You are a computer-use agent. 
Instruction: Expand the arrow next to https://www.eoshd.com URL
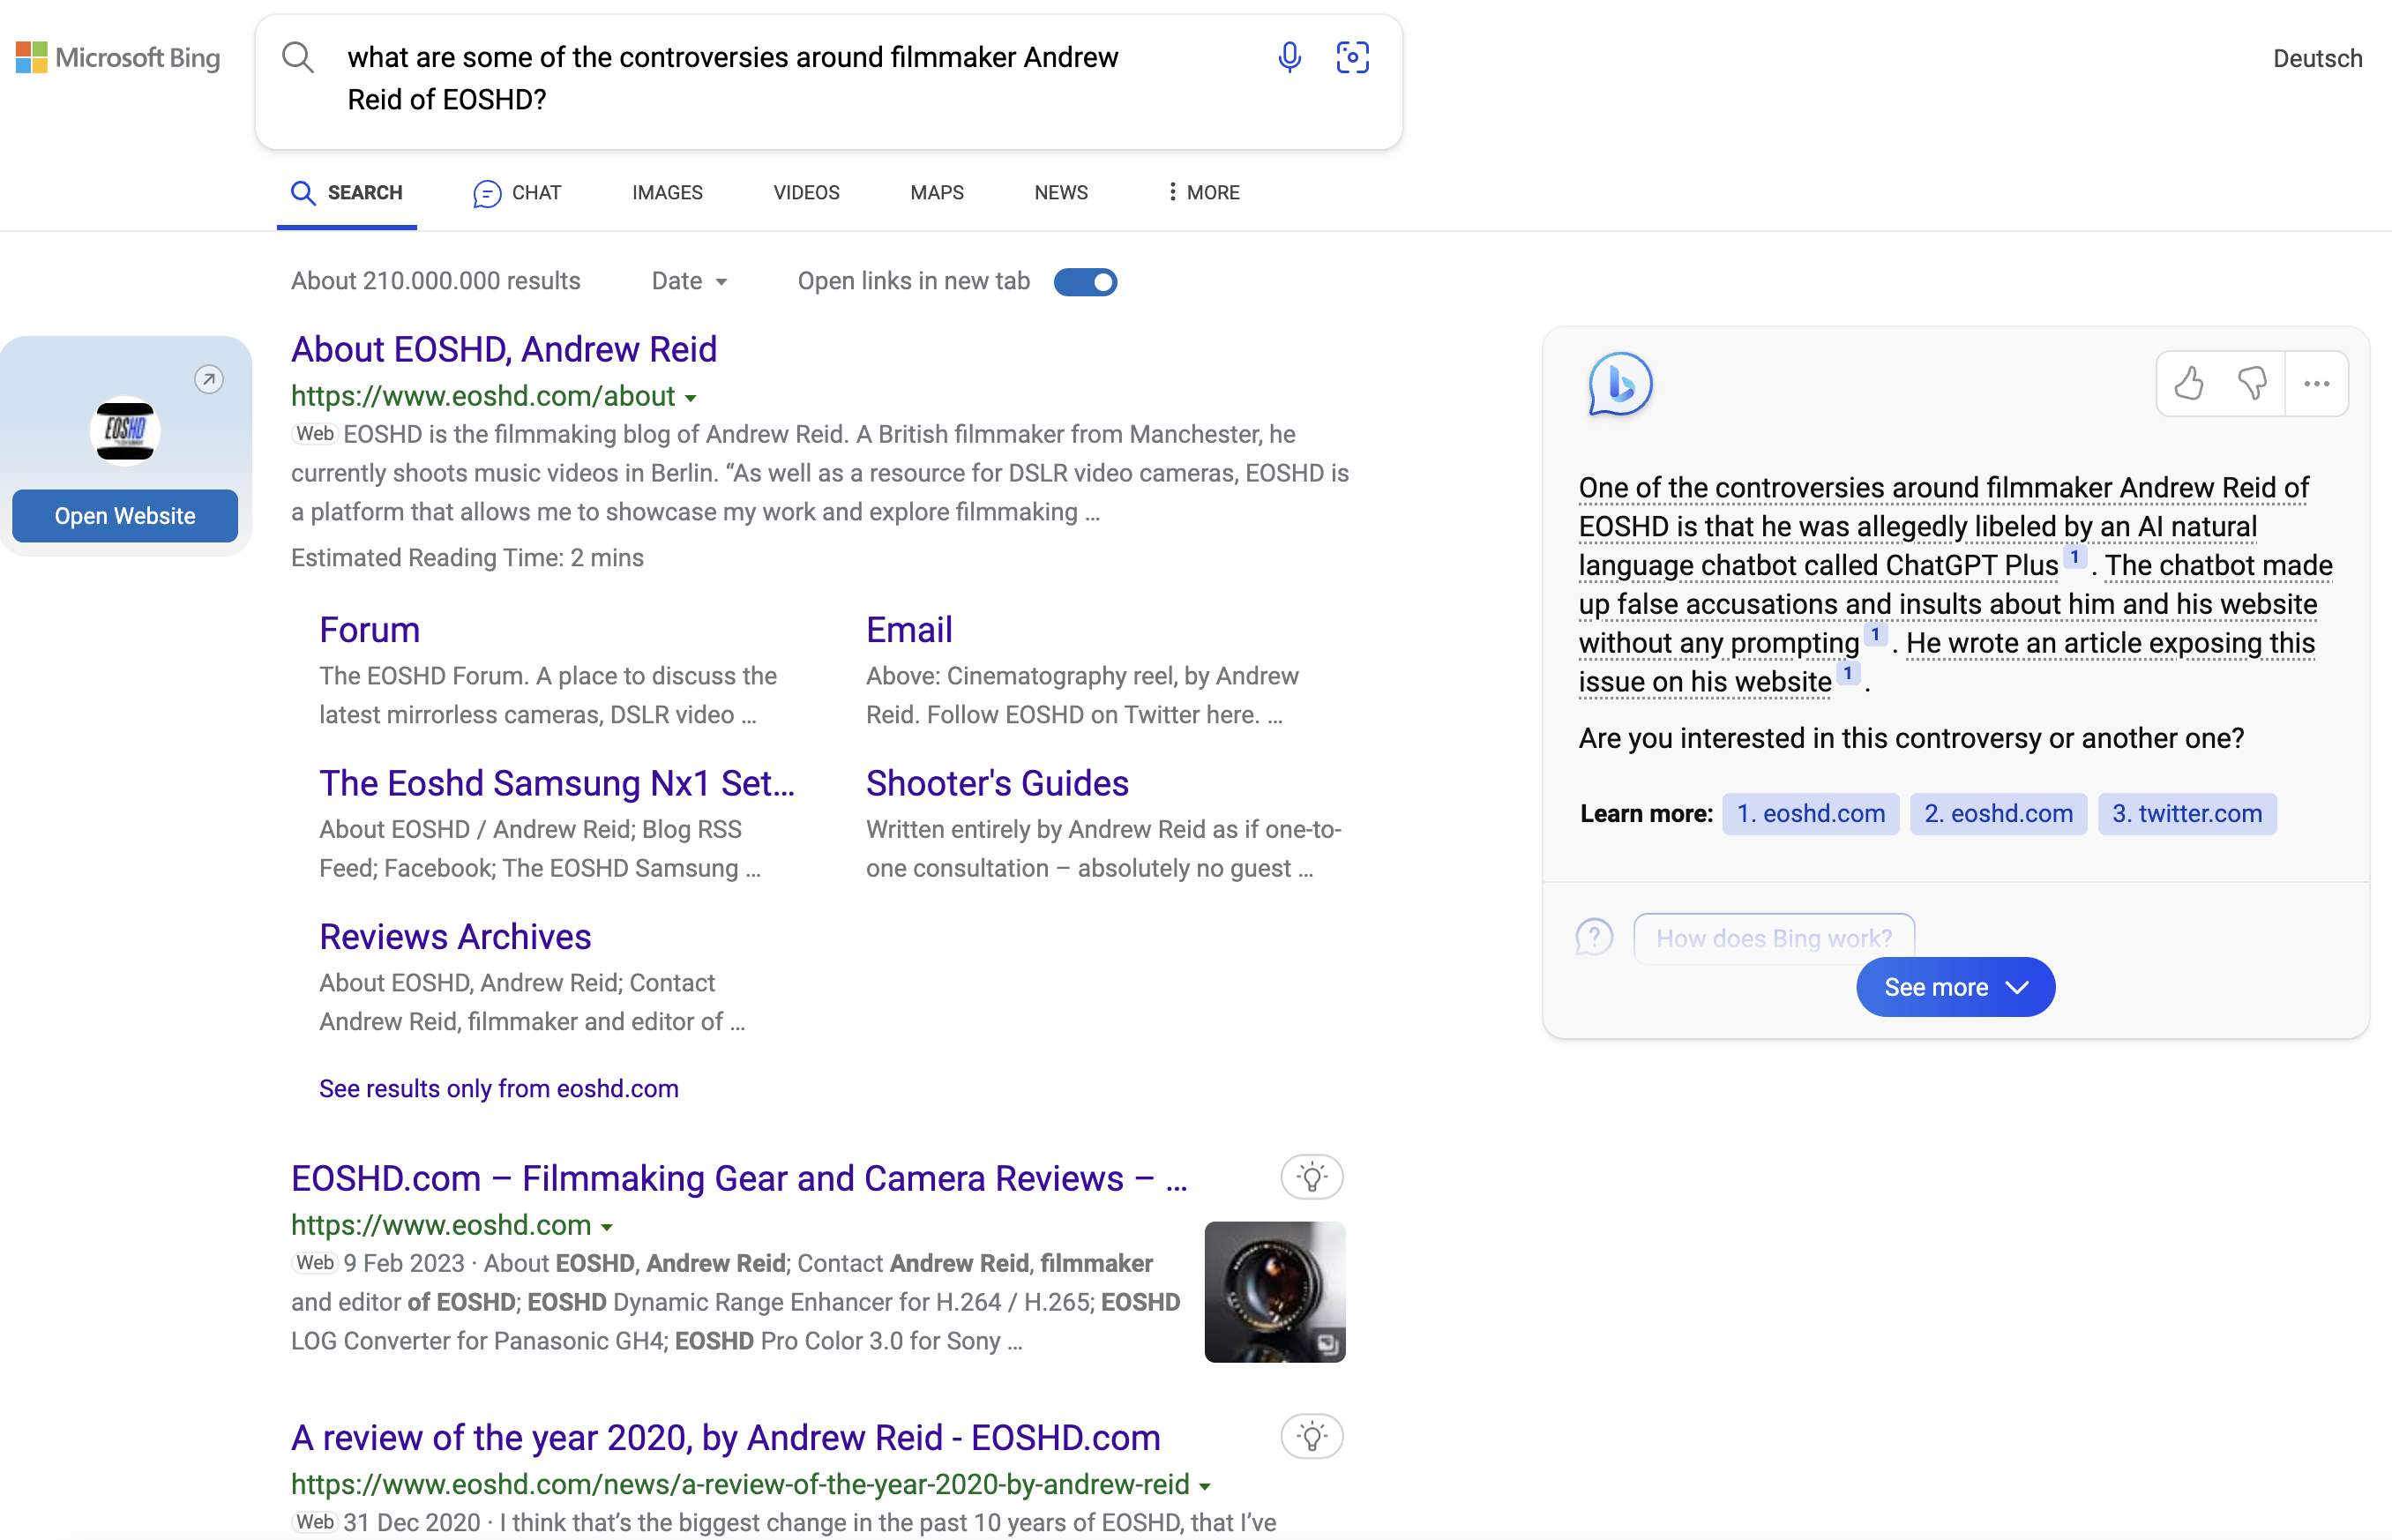pos(606,1227)
